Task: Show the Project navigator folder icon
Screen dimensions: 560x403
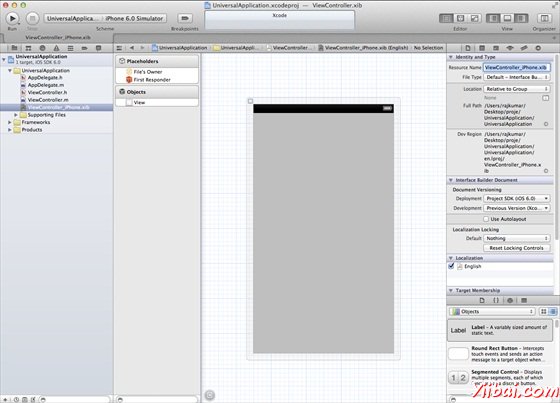Action: click(x=14, y=48)
